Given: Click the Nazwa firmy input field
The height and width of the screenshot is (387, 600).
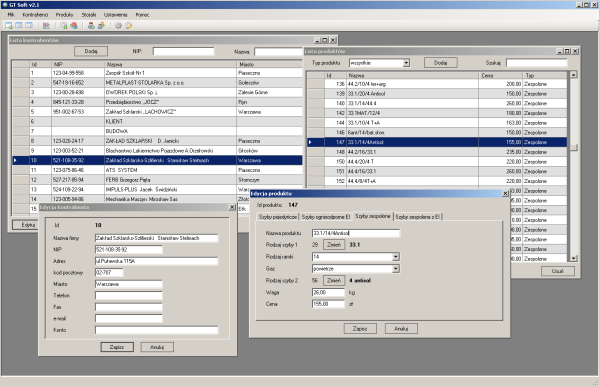Looking at the screenshot, I should [x=157, y=238].
